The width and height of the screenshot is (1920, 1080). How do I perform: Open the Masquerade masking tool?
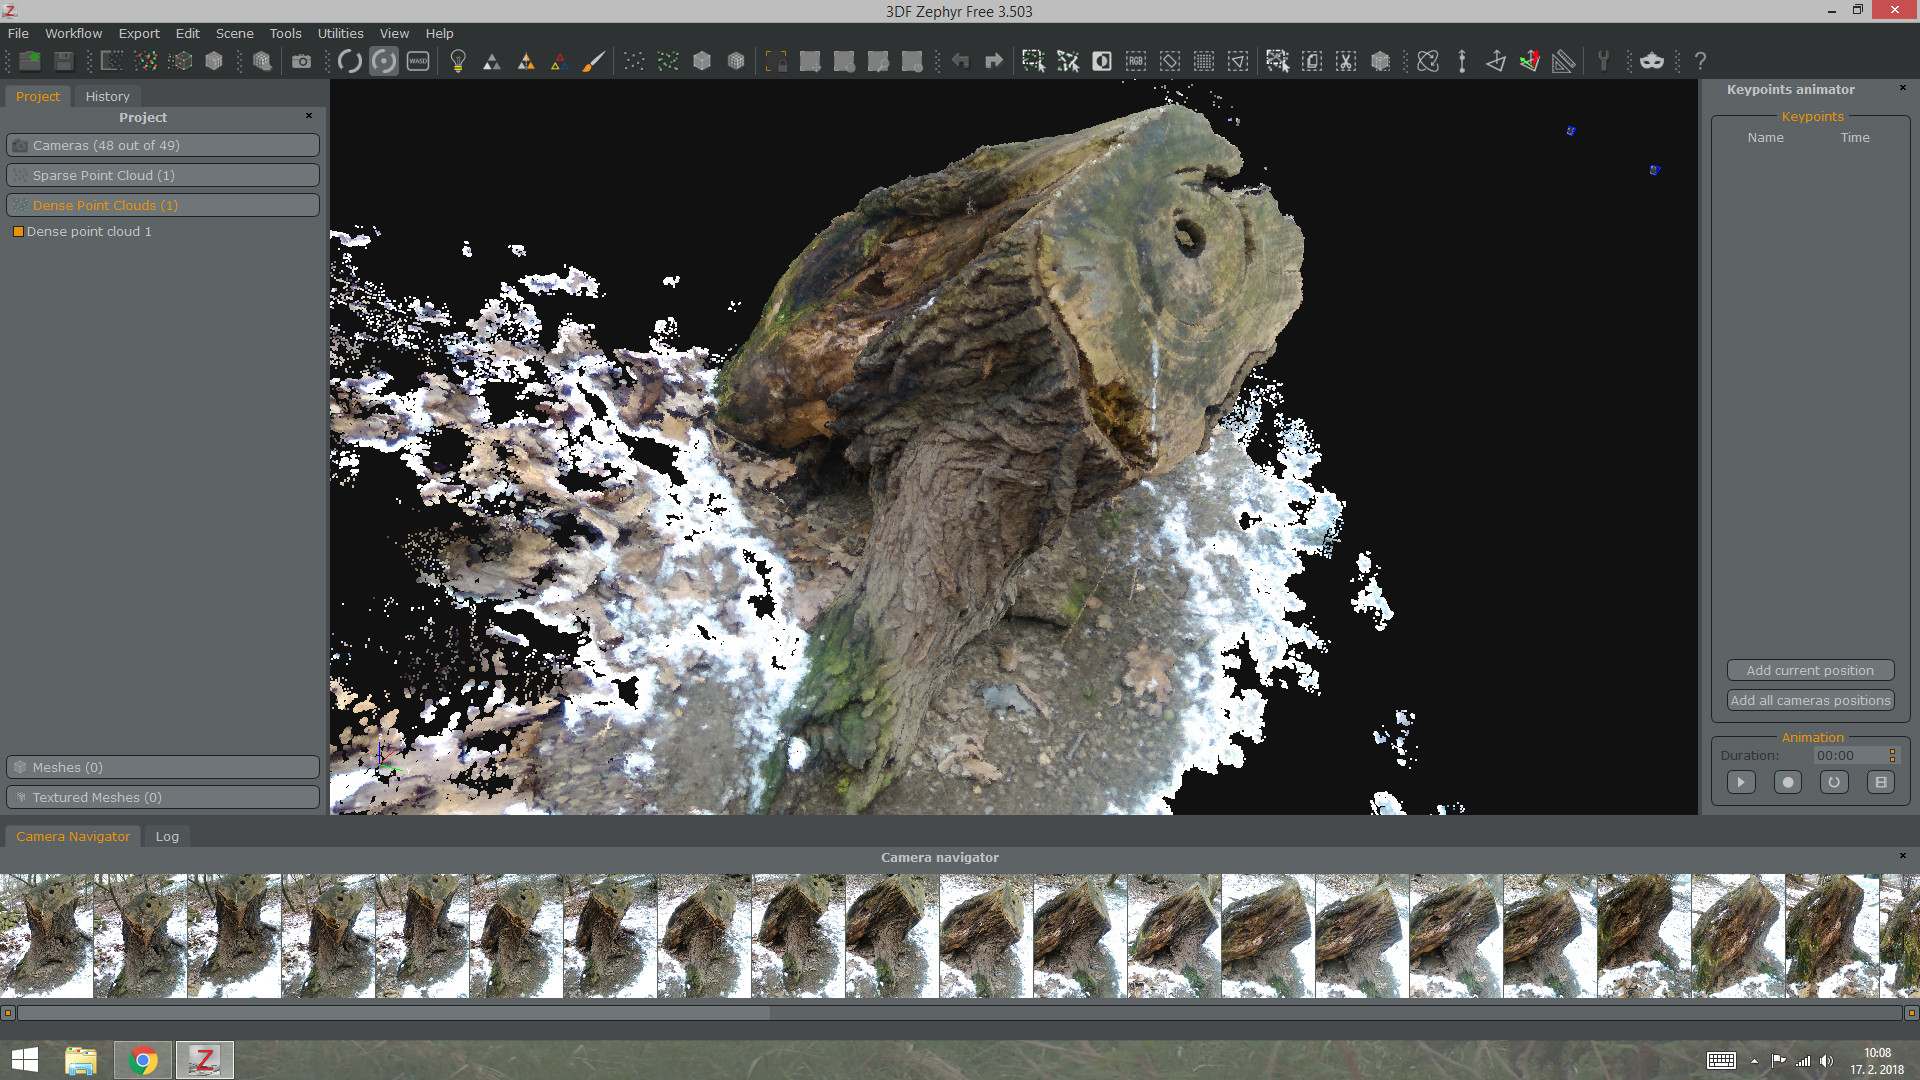(x=1652, y=61)
